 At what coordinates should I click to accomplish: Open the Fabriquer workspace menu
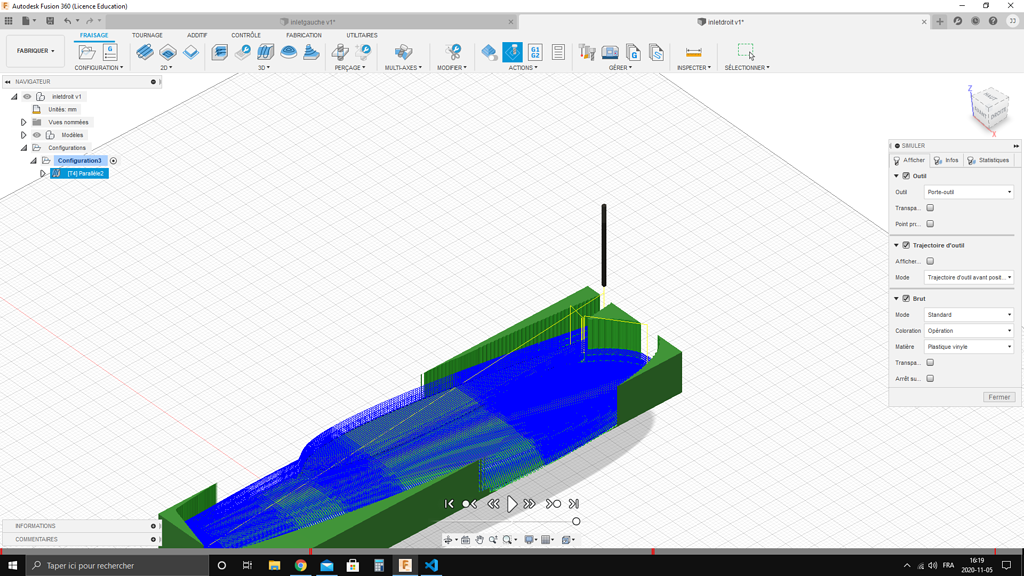(32, 50)
